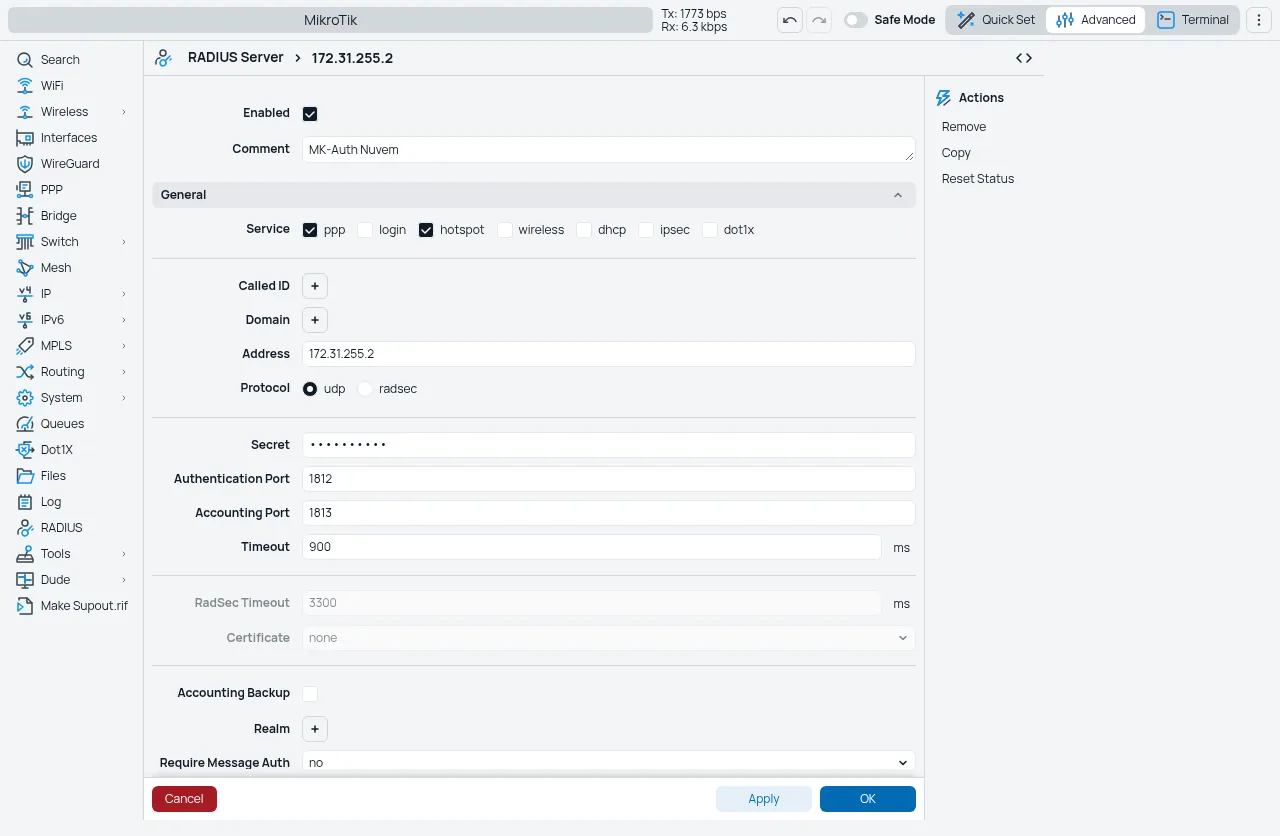Click the redo arrow button
1280x836 pixels.
click(819, 20)
